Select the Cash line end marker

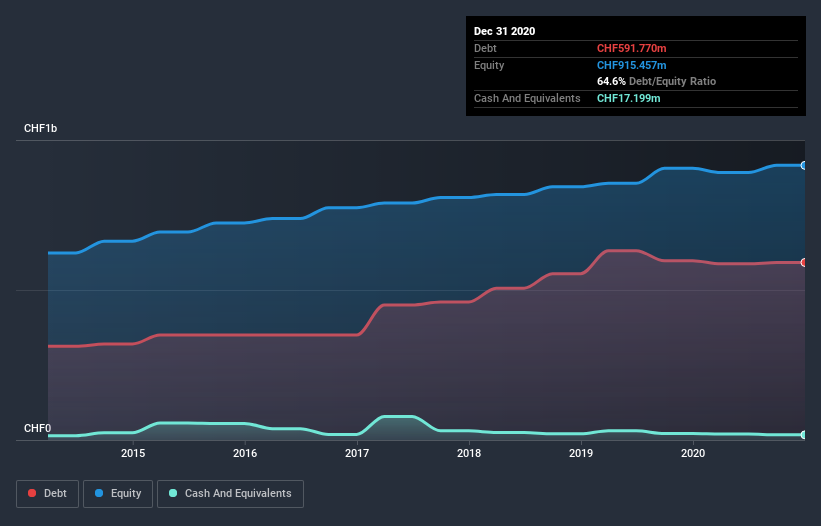pyautogui.click(x=803, y=434)
